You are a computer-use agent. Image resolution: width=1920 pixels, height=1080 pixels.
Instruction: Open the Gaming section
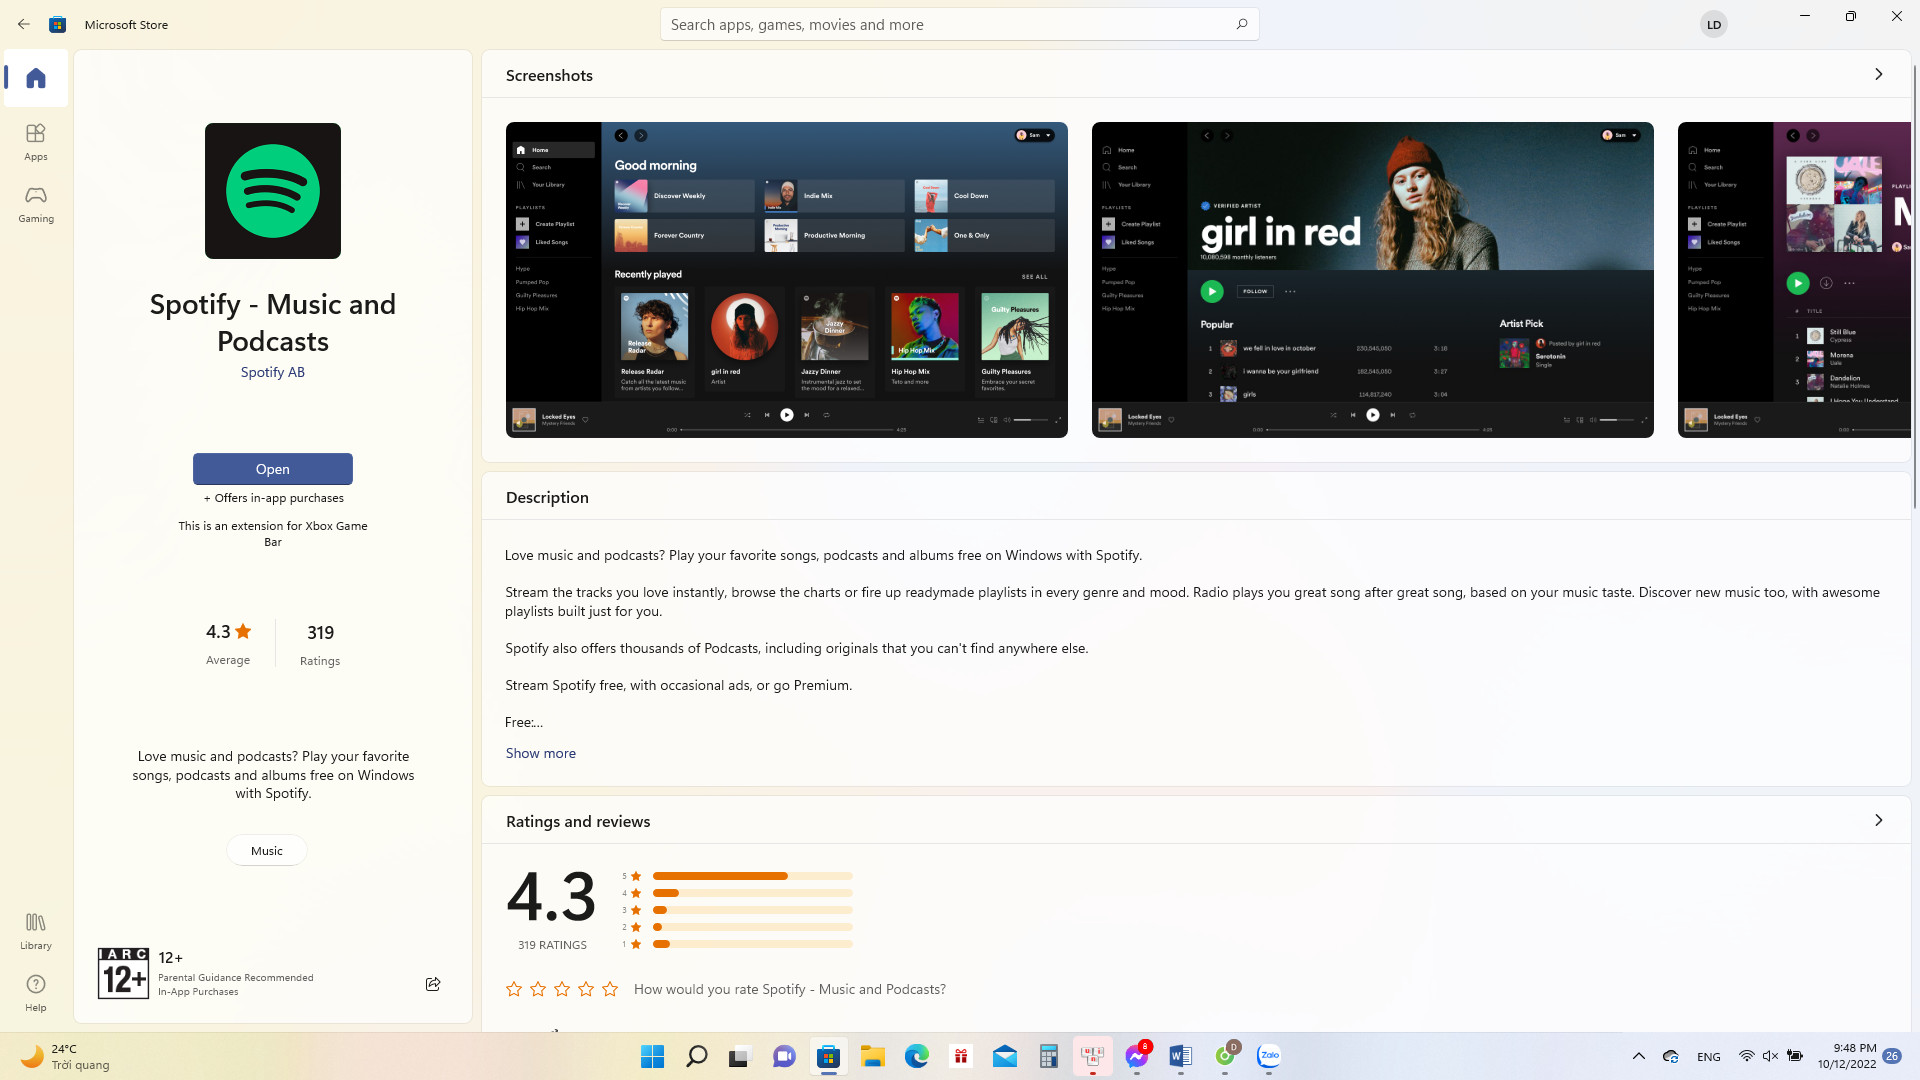click(x=36, y=203)
